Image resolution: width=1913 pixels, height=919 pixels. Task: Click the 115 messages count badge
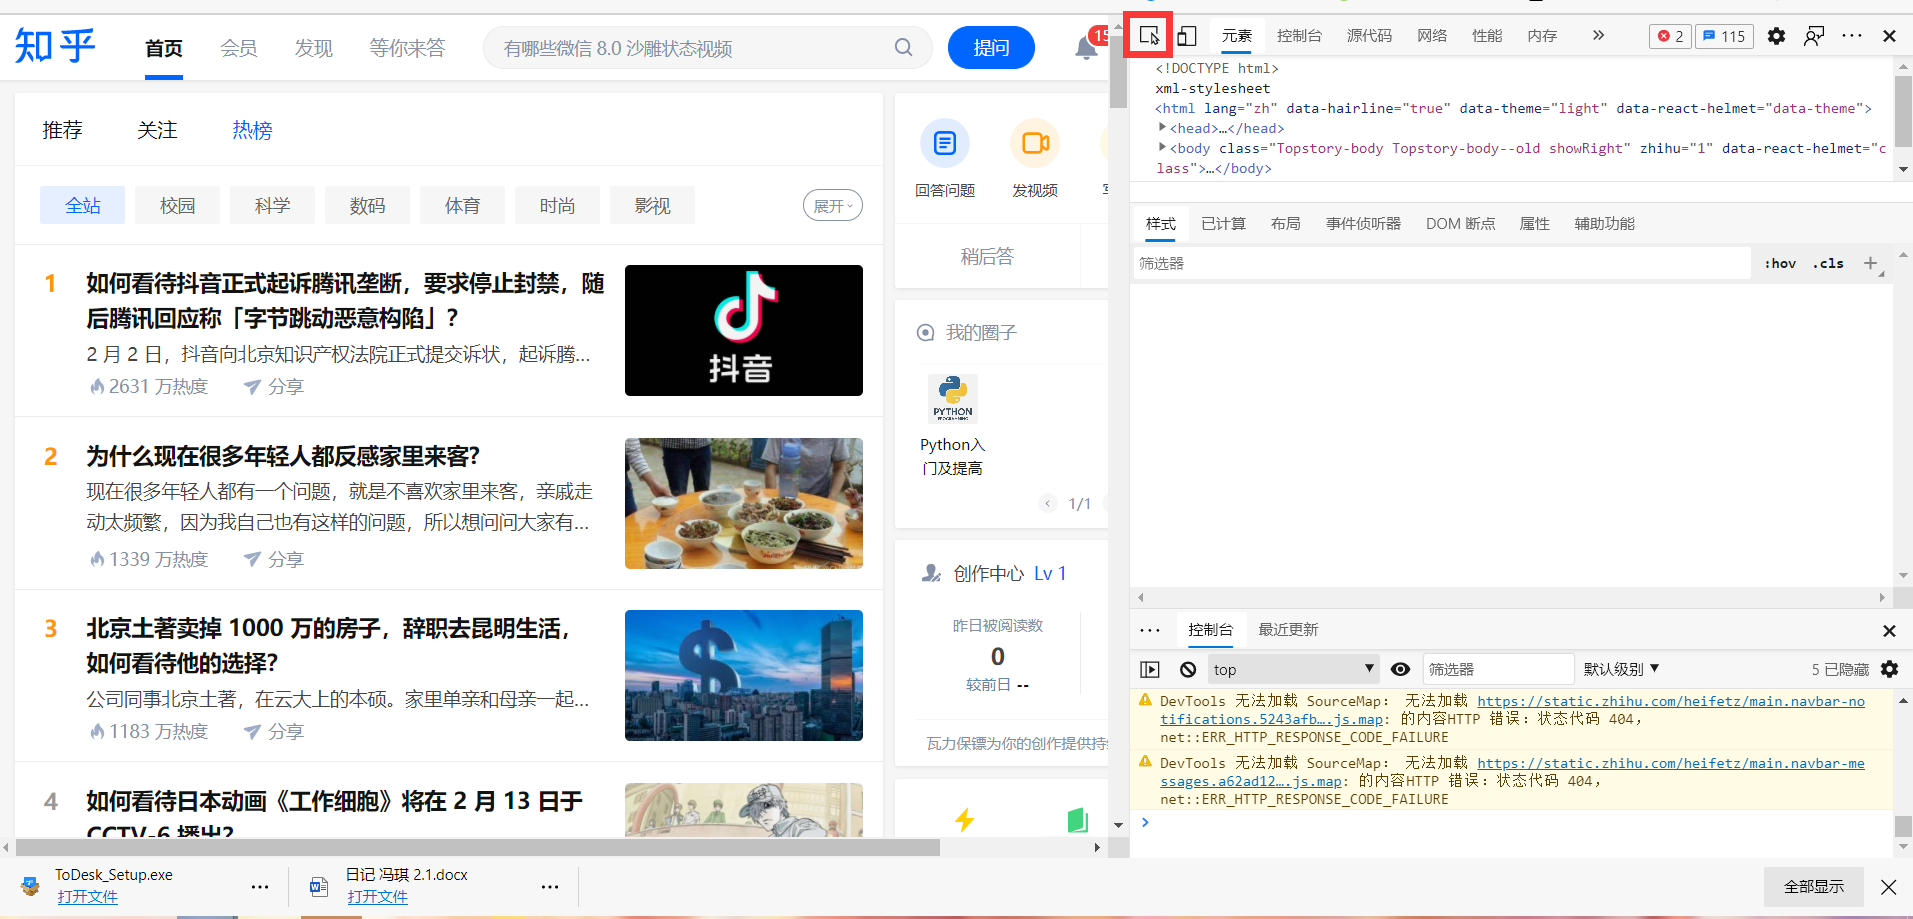coord(1725,36)
